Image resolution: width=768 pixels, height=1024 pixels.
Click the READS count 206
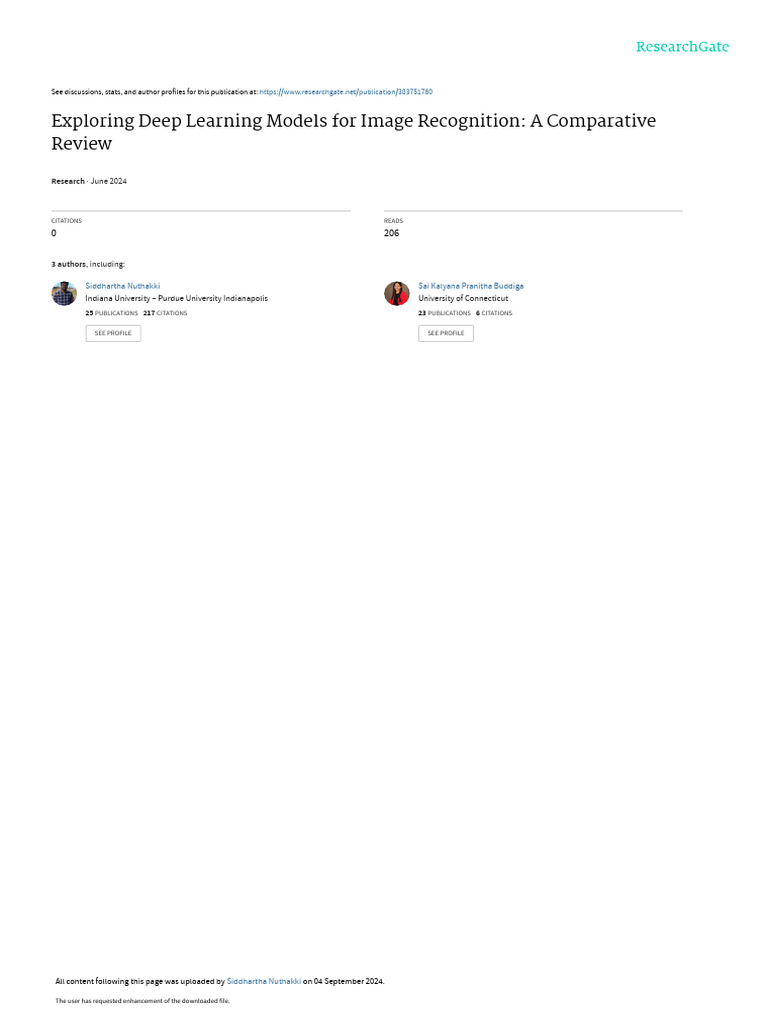tap(391, 233)
